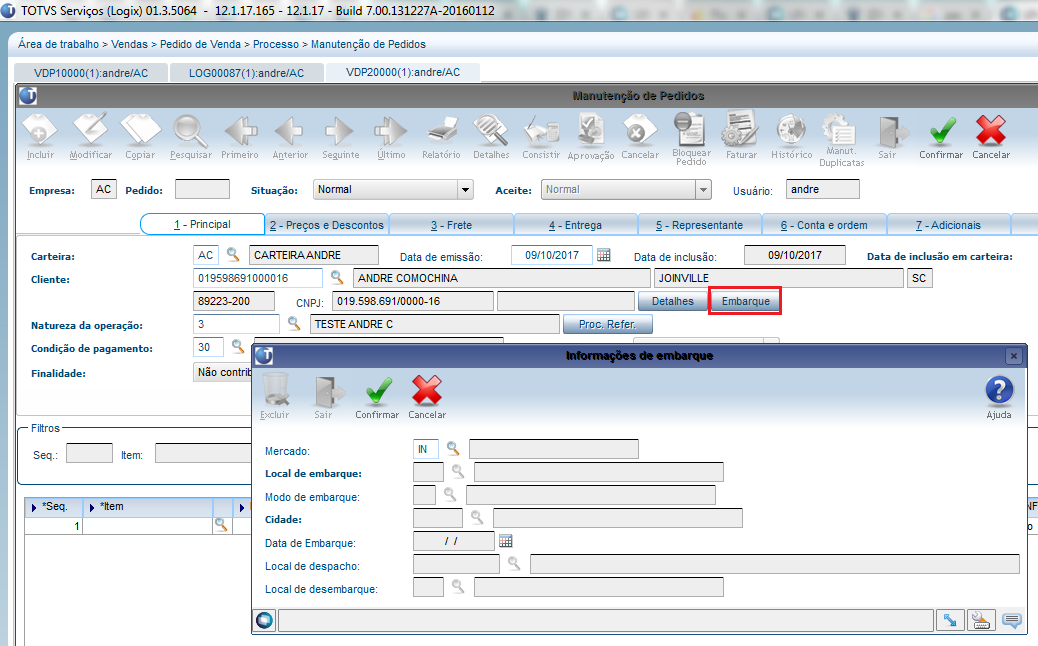Go to Primeiro record
1038x646 pixels.
[x=240, y=136]
